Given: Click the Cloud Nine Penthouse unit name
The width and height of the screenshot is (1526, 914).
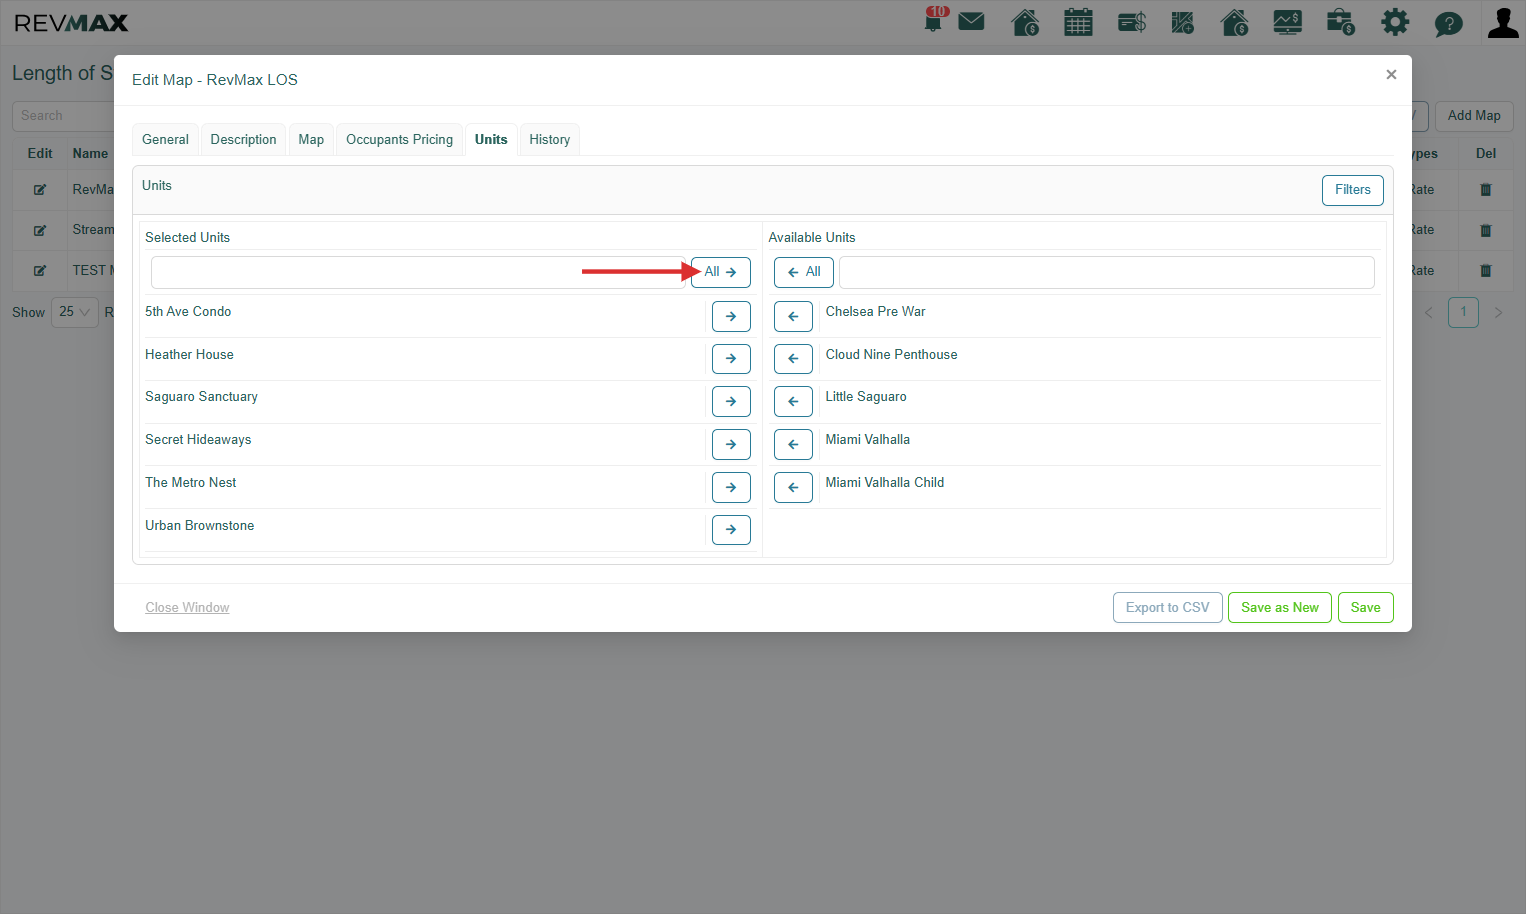Looking at the screenshot, I should click(x=891, y=355).
